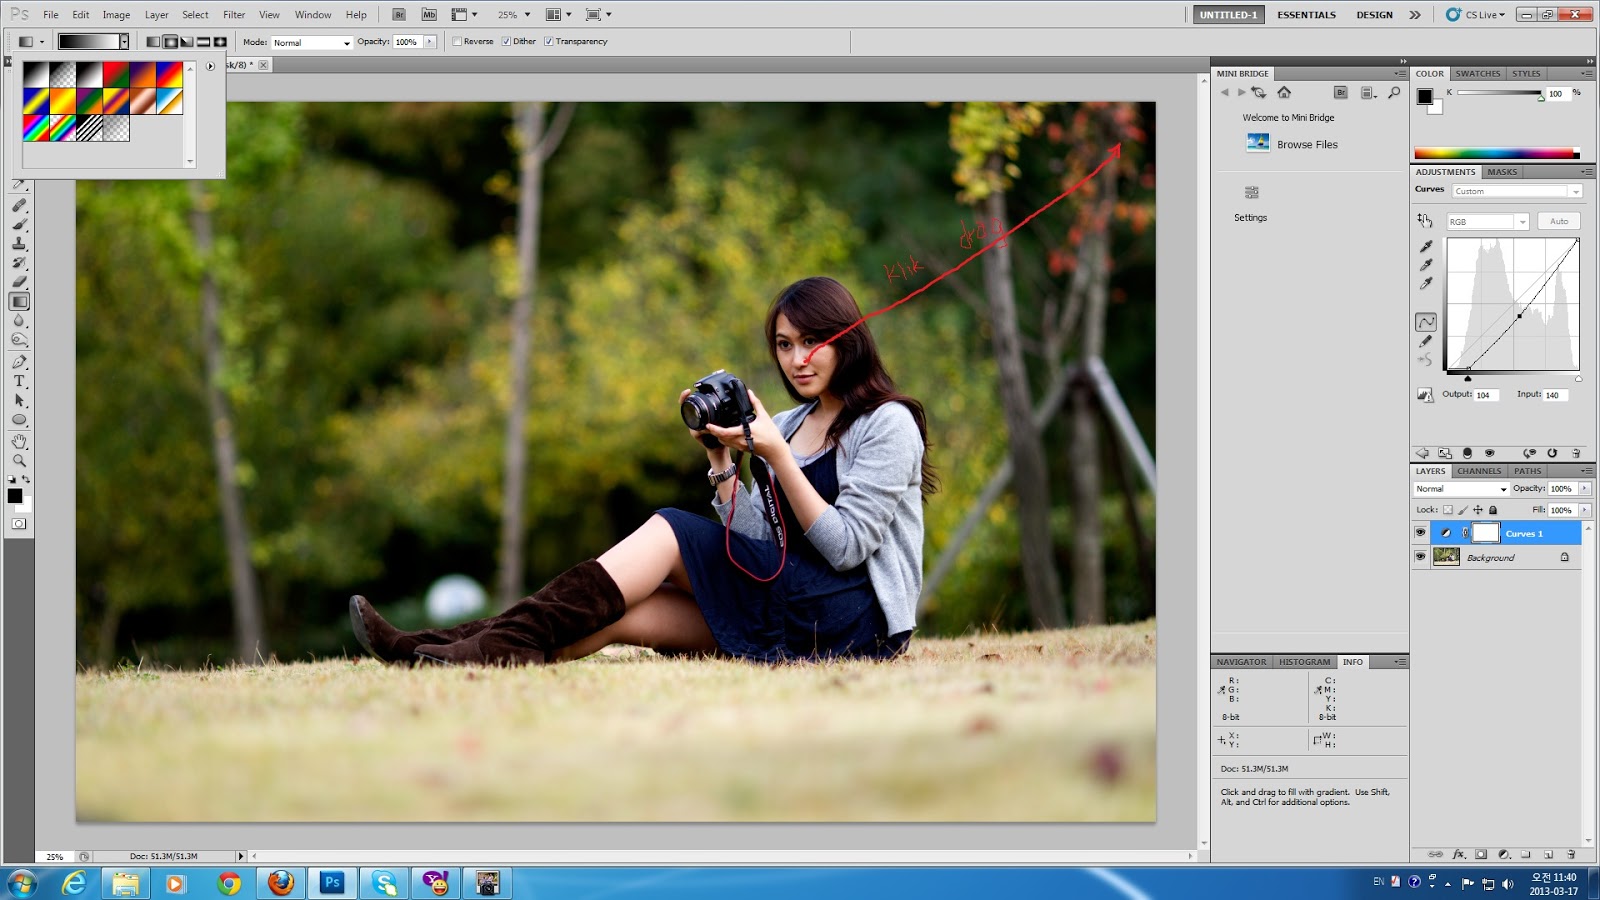This screenshot has width=1600, height=900.
Task: Click the trash icon to delete the adjustment
Action: pyautogui.click(x=1576, y=453)
